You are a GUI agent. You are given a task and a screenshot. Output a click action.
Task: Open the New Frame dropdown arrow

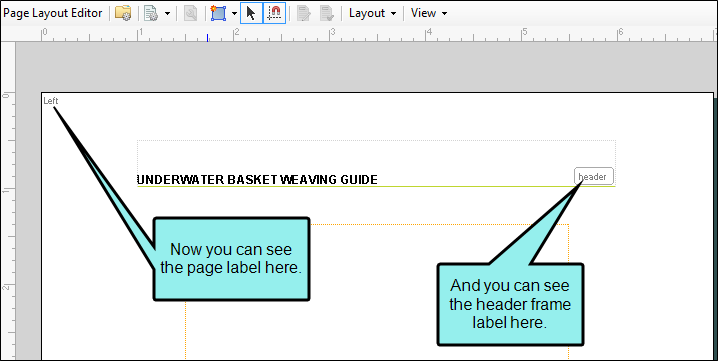[x=234, y=13]
